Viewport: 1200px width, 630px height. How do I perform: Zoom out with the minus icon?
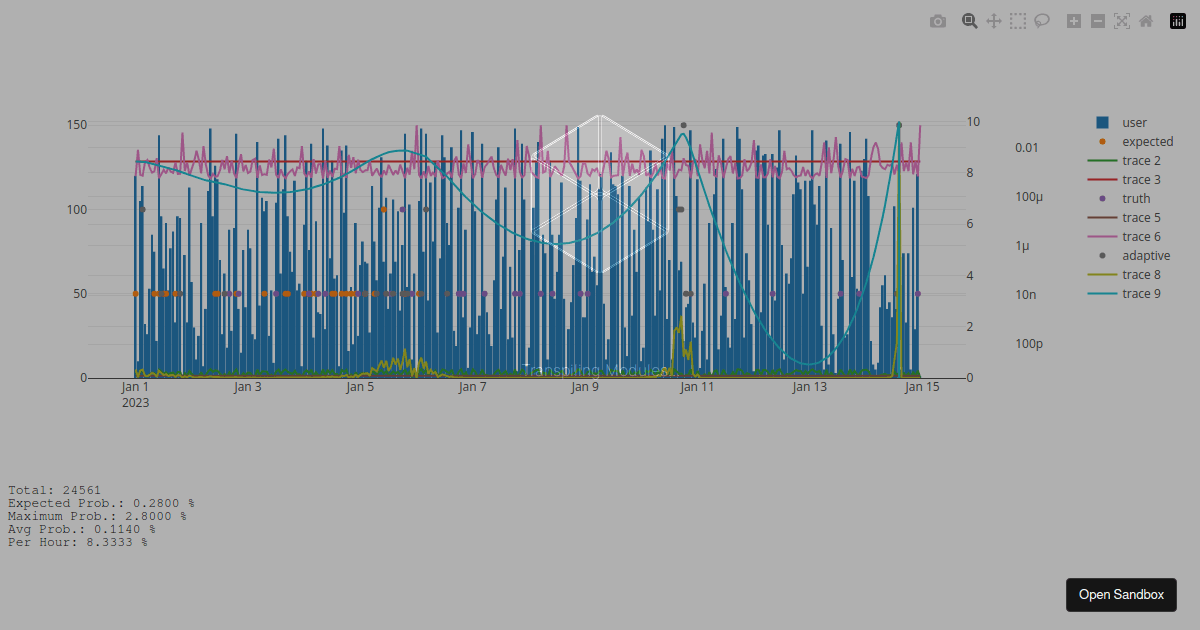[x=1097, y=21]
